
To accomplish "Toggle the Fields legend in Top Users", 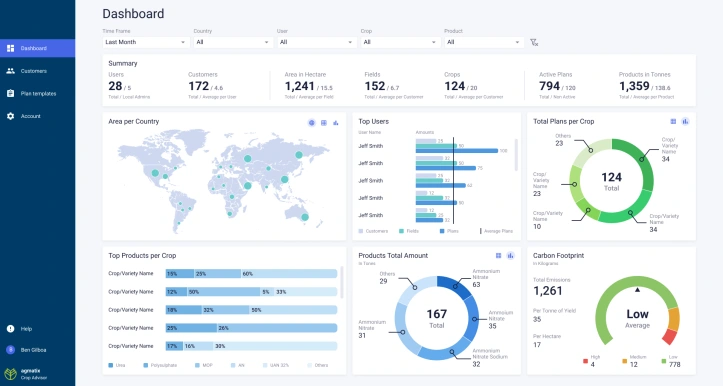I will (x=409, y=231).
